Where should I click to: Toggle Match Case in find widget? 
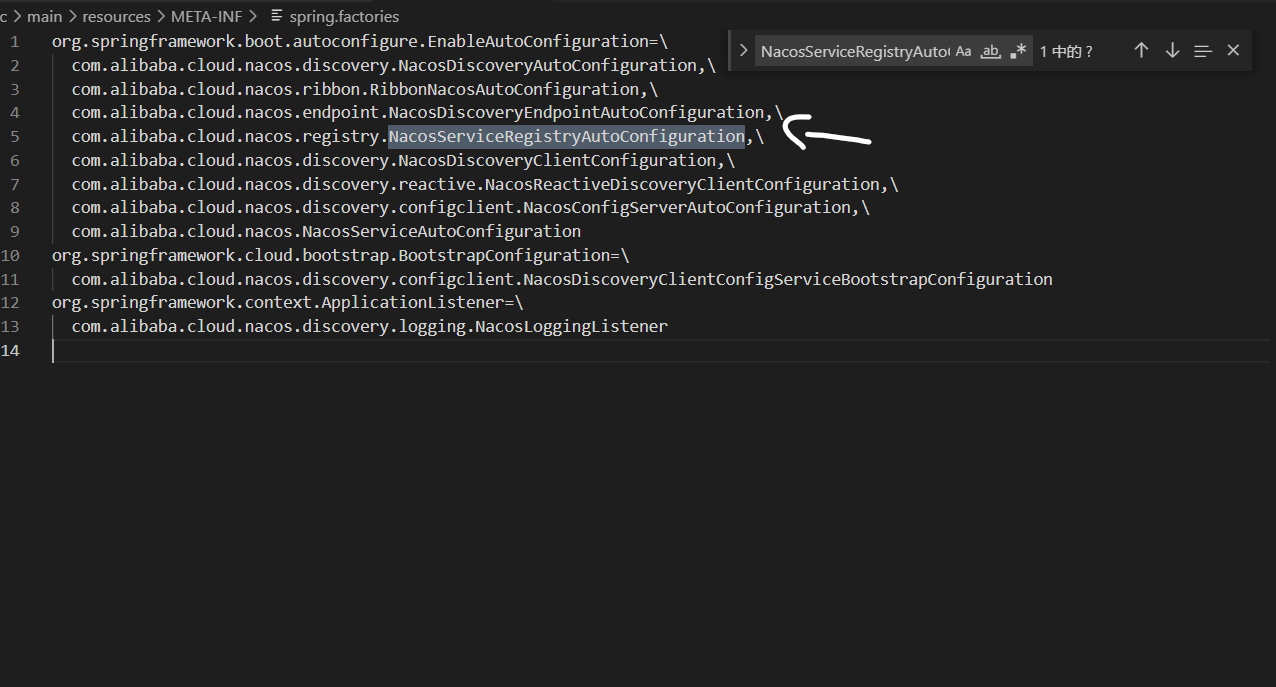963,51
